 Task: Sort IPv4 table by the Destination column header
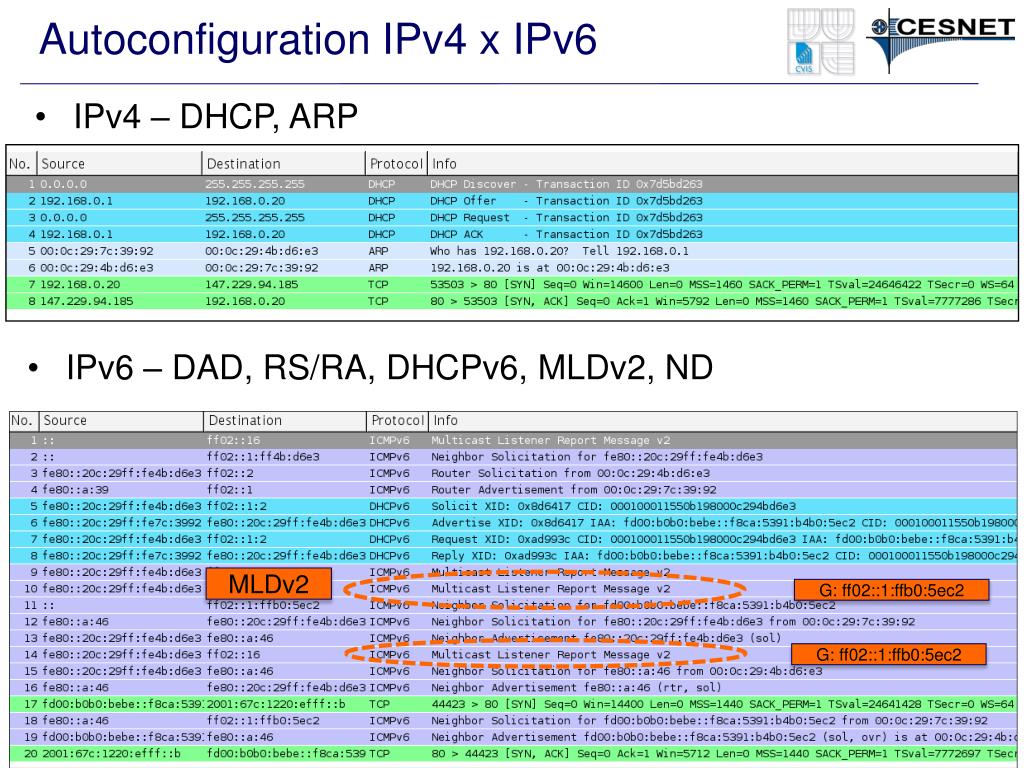(283, 164)
